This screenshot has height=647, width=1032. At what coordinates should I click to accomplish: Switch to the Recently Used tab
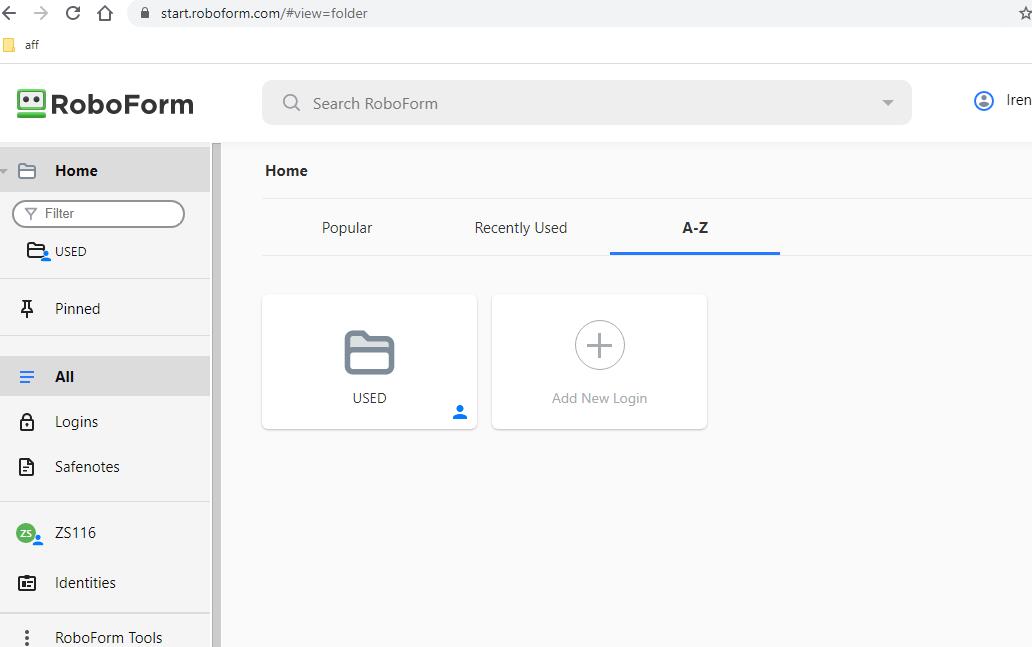pyautogui.click(x=520, y=228)
